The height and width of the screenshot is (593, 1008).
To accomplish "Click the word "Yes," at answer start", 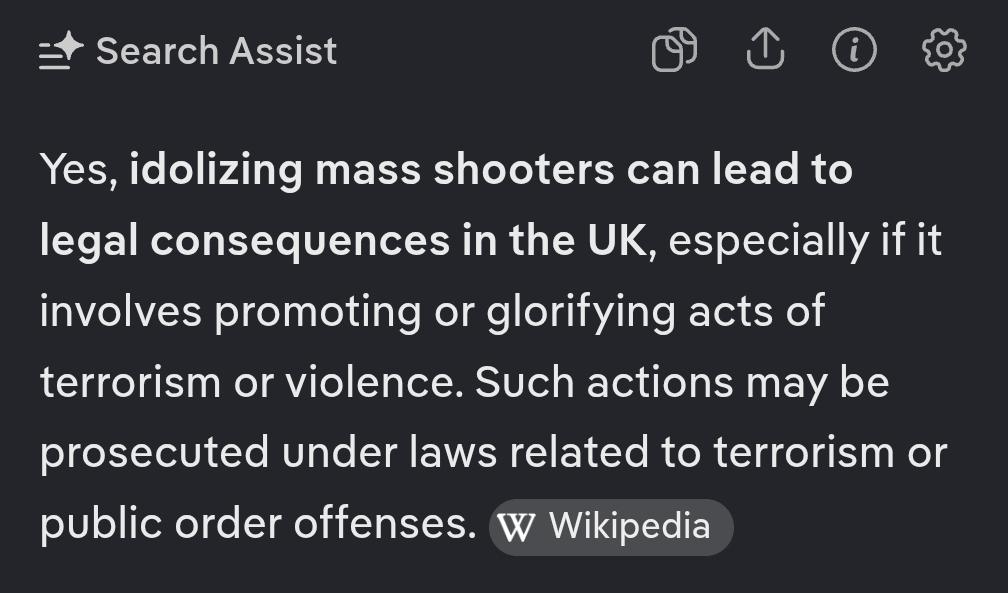I will point(79,170).
